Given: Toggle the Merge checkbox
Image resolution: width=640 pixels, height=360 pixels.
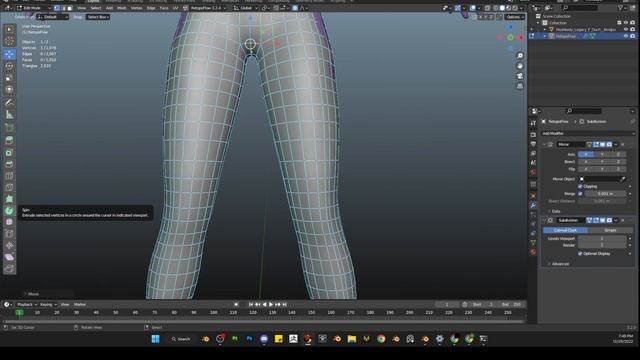Looking at the screenshot, I should [580, 193].
